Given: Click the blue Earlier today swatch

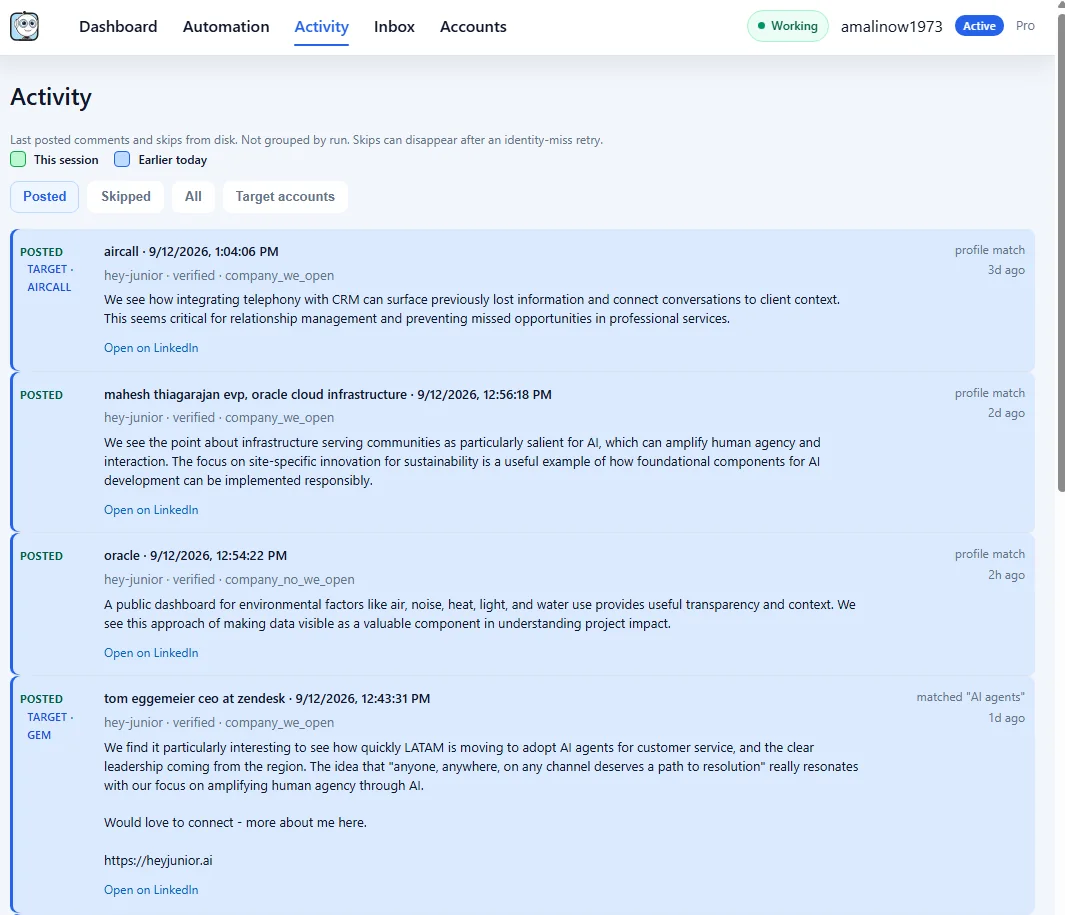Looking at the screenshot, I should click(122, 160).
